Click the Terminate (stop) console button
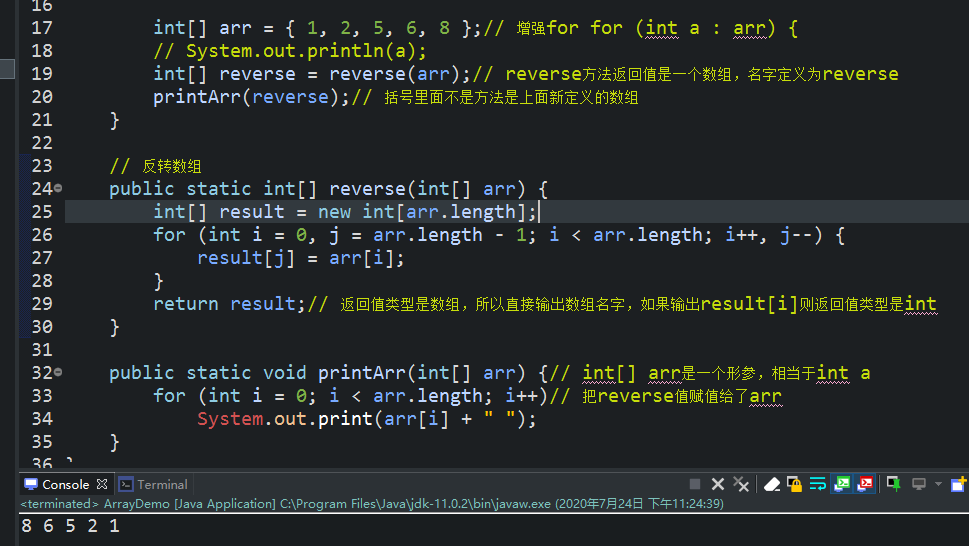This screenshot has width=969, height=546. point(695,484)
